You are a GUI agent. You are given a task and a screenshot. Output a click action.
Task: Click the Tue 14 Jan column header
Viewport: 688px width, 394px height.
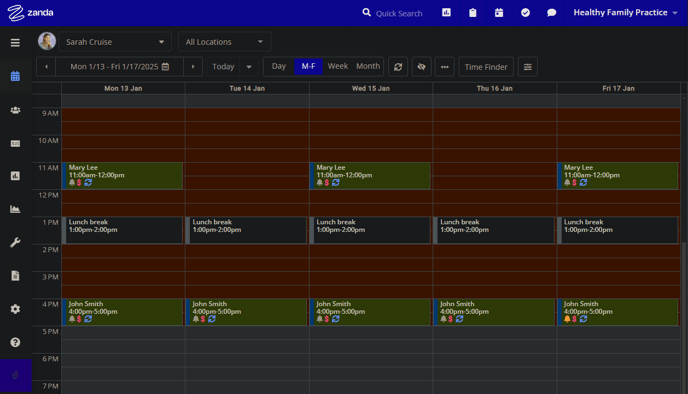(x=247, y=88)
